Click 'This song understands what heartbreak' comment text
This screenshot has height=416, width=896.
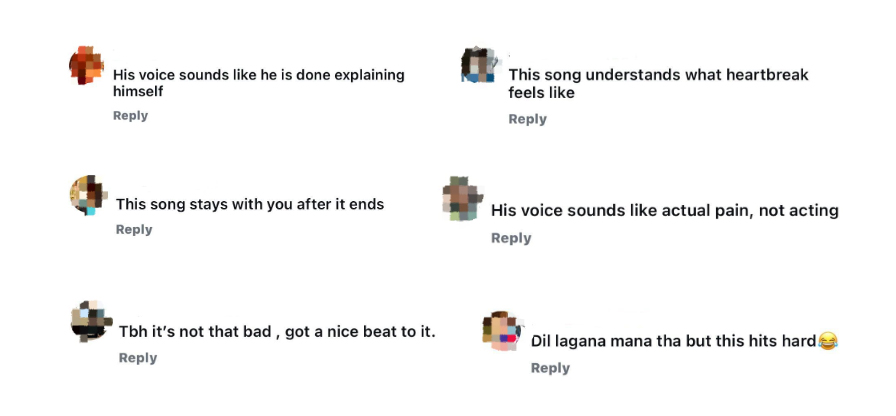tap(658, 75)
